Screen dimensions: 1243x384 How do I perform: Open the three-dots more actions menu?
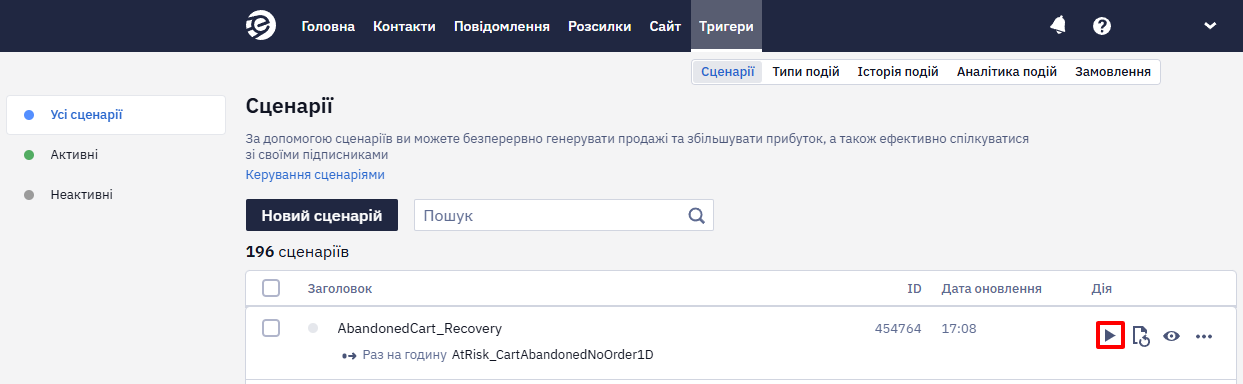click(1204, 336)
